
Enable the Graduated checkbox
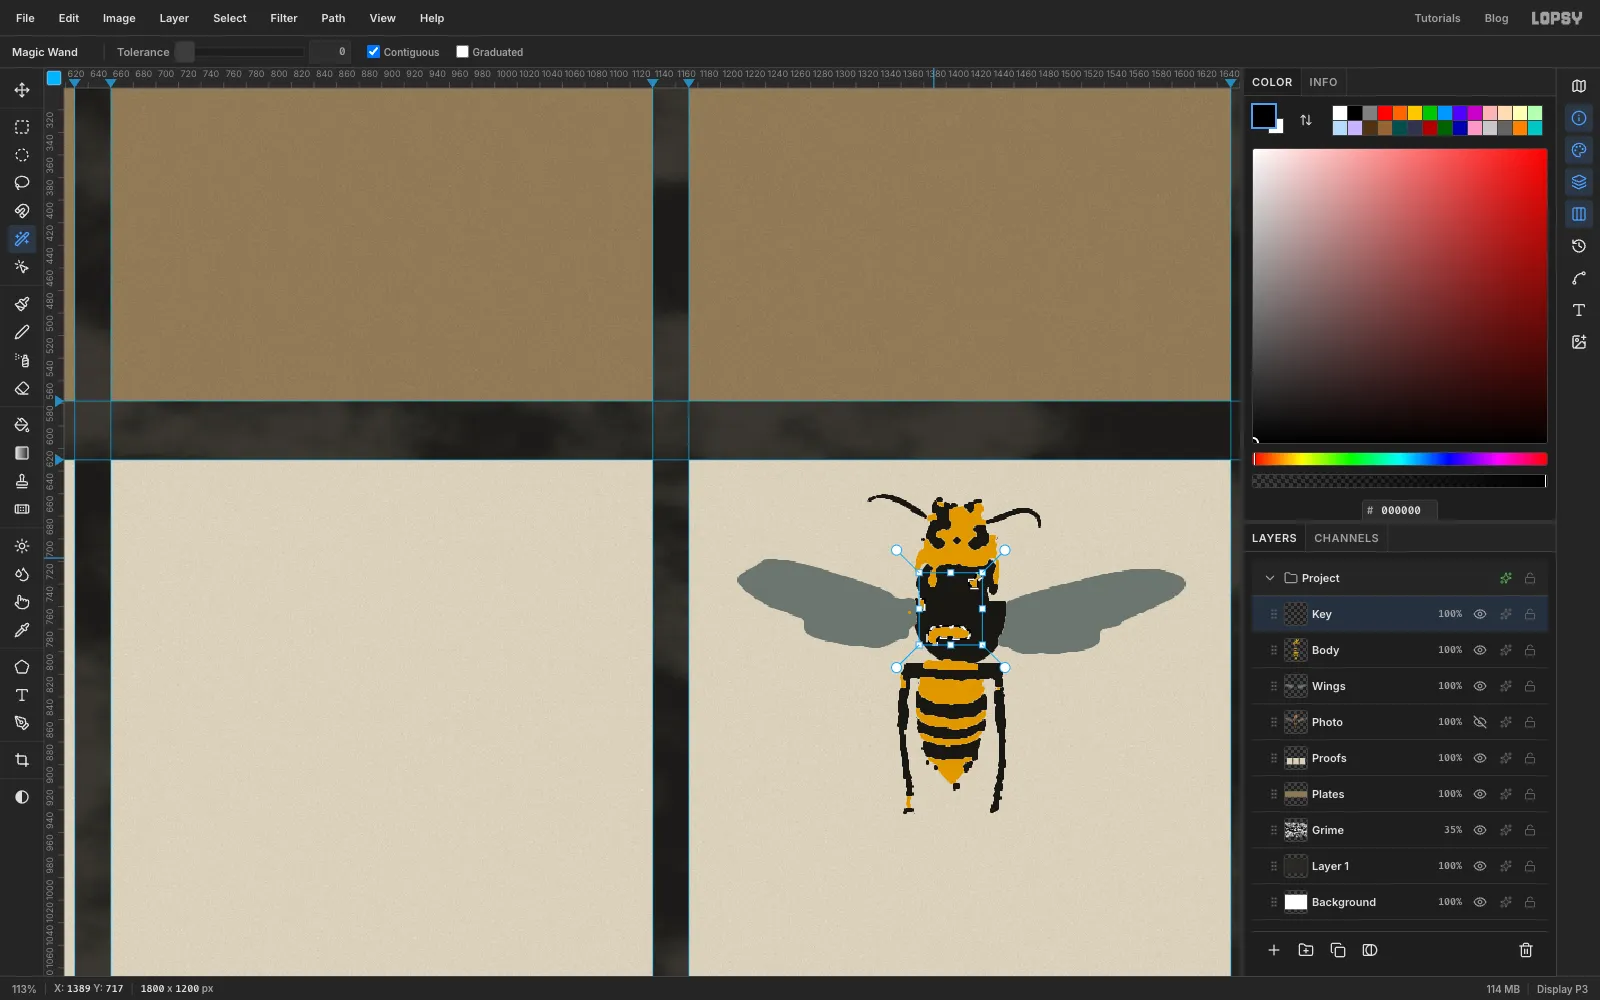click(462, 52)
